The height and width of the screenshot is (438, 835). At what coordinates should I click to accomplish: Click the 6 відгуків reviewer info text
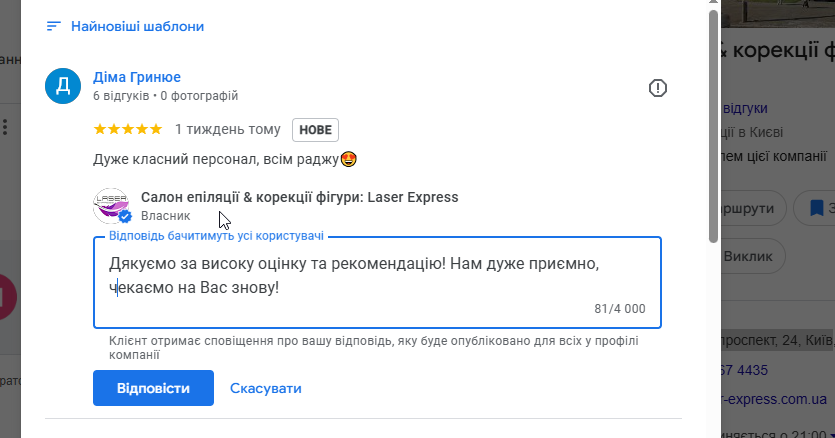point(121,96)
